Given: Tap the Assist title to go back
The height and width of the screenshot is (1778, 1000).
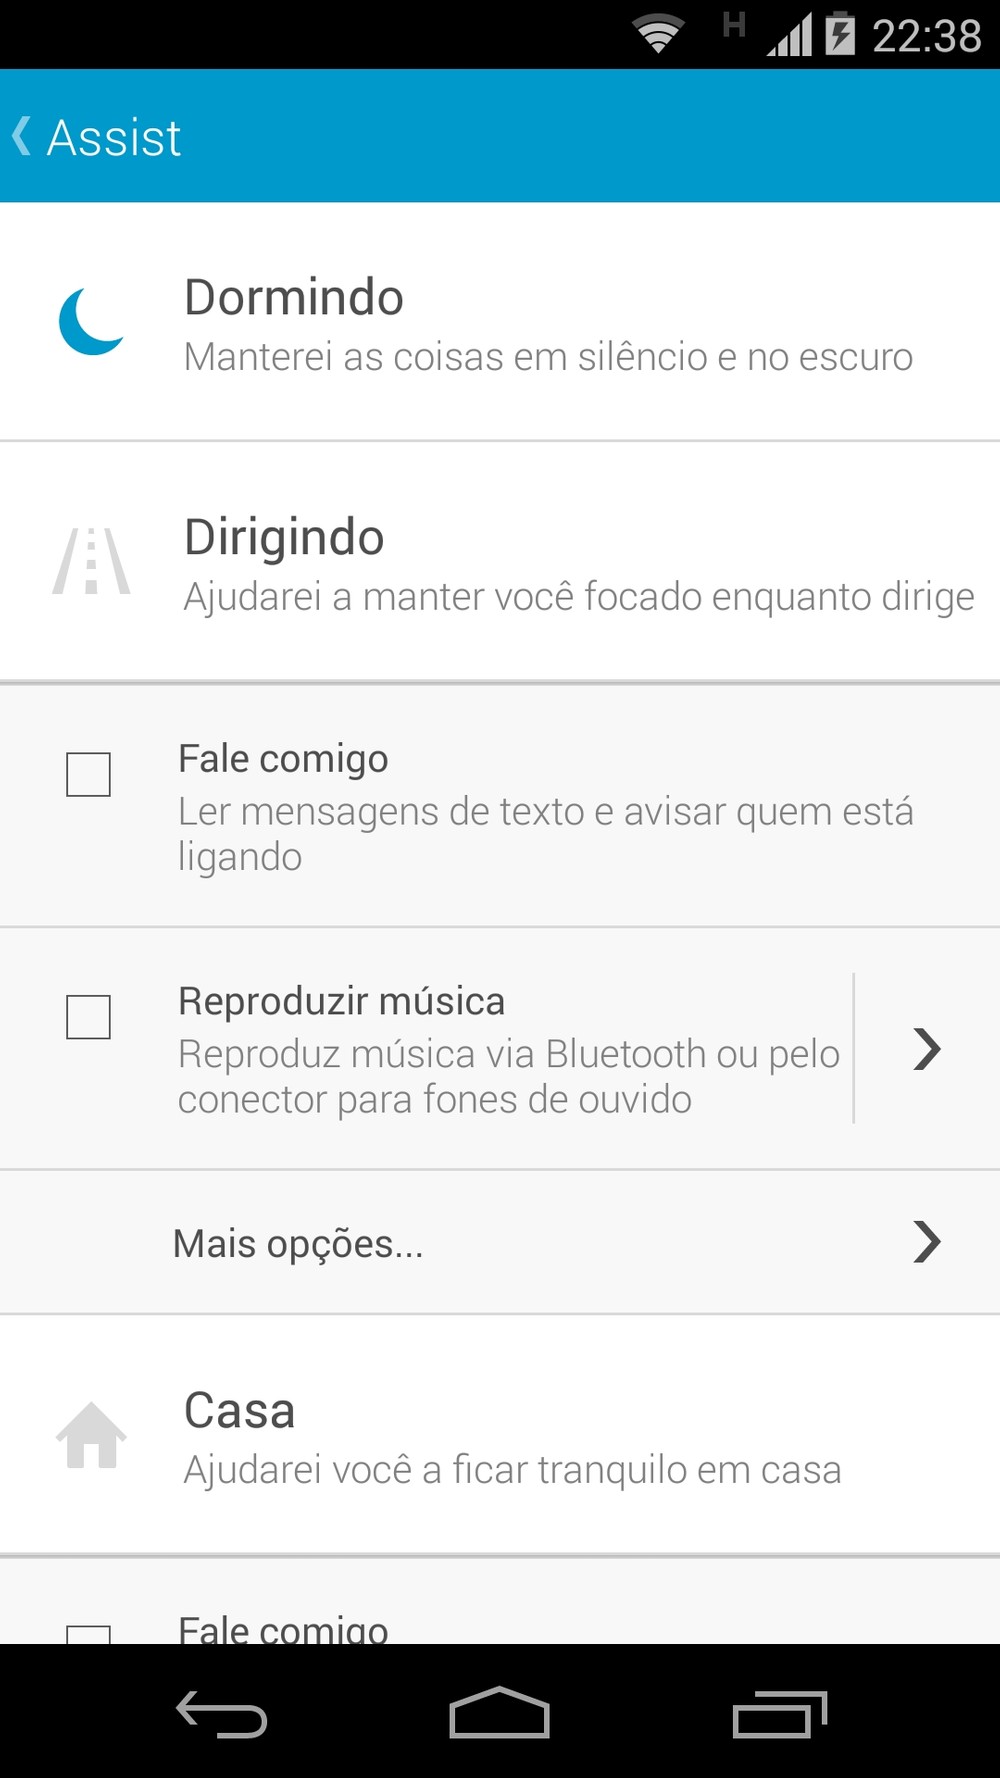Looking at the screenshot, I should tap(114, 137).
